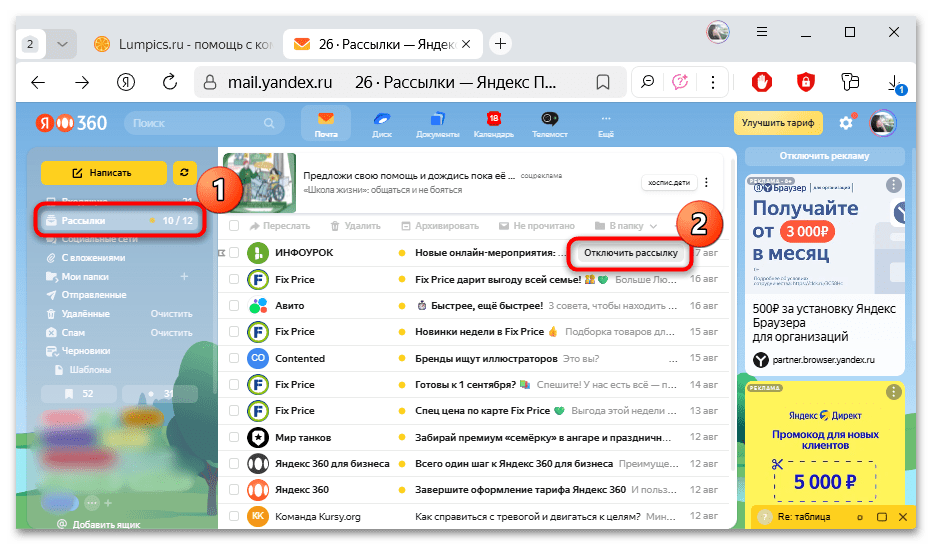Clear the Удалённые folder with Очистить
This screenshot has height=545, width=932.
coord(171,314)
